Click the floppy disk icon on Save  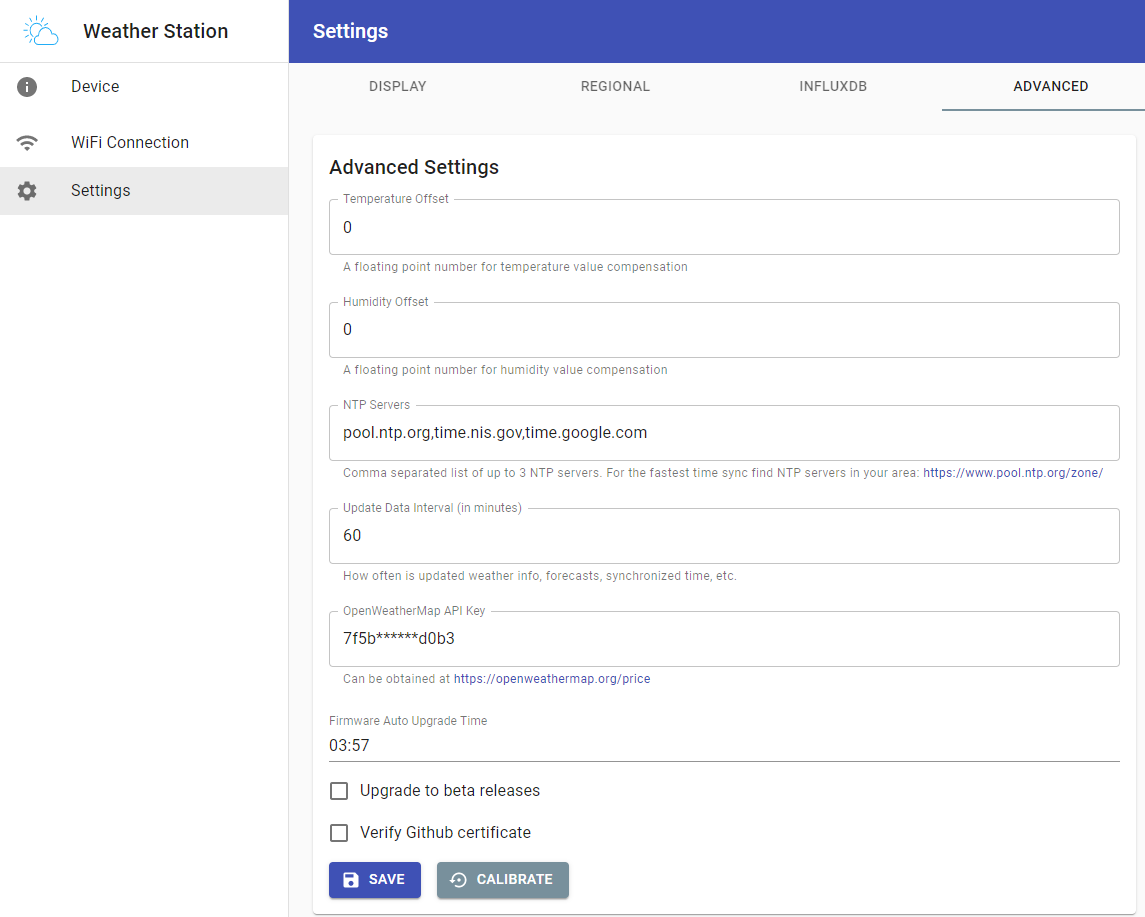pyautogui.click(x=351, y=880)
